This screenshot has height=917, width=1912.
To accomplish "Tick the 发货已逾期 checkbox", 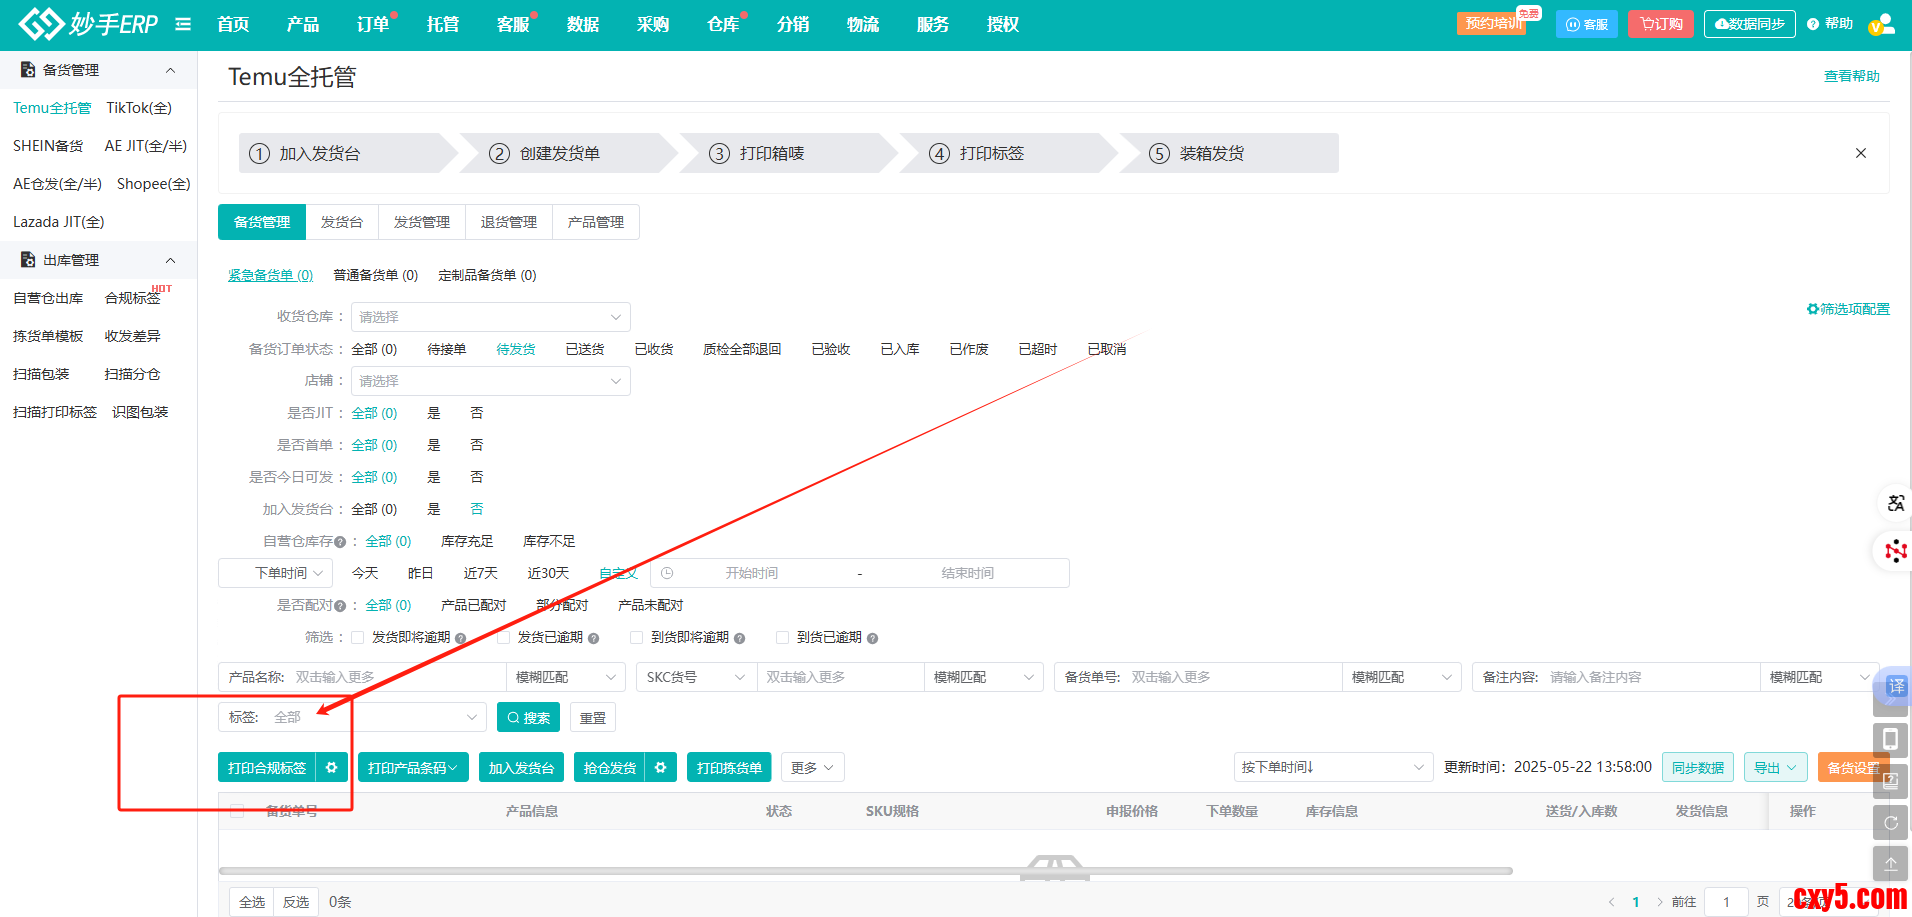I will pyautogui.click(x=503, y=637).
